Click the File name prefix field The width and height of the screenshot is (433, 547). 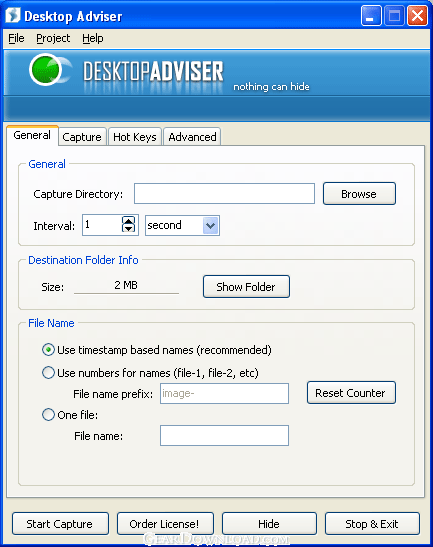224,394
